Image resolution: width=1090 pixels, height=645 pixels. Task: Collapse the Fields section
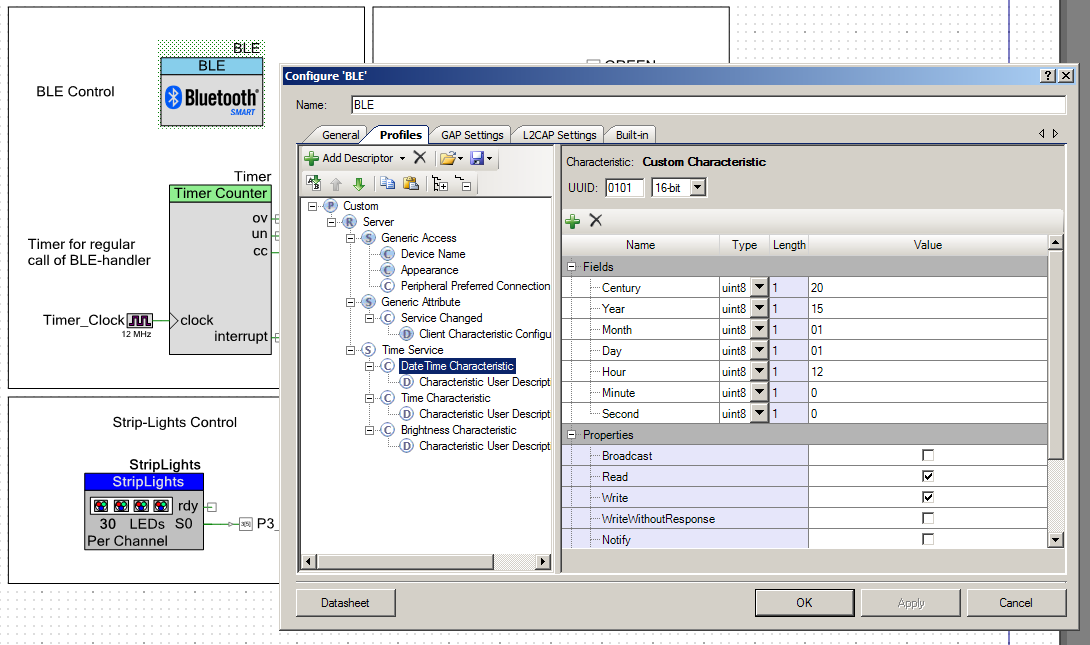click(571, 266)
